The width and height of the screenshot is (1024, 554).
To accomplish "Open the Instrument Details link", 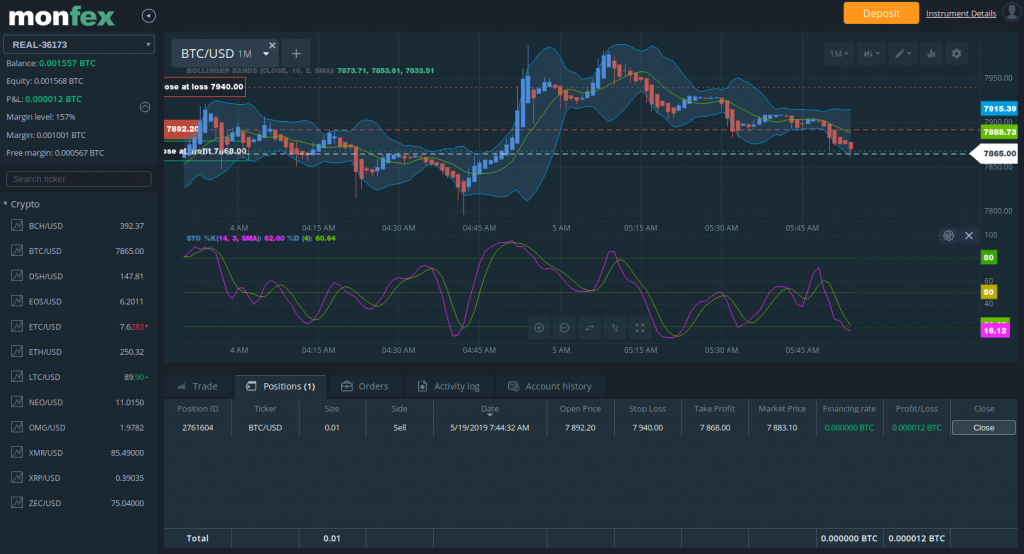I will click(x=961, y=14).
